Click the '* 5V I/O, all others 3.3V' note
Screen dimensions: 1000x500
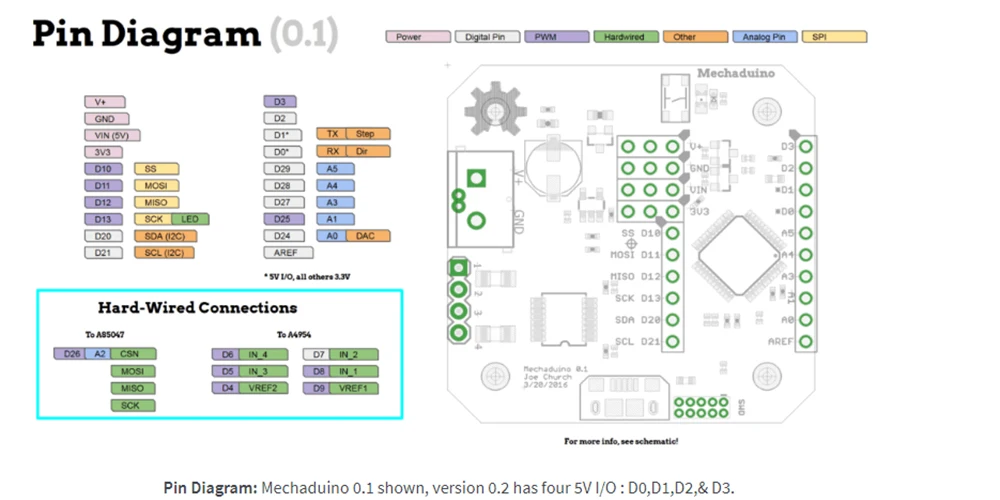tap(305, 277)
